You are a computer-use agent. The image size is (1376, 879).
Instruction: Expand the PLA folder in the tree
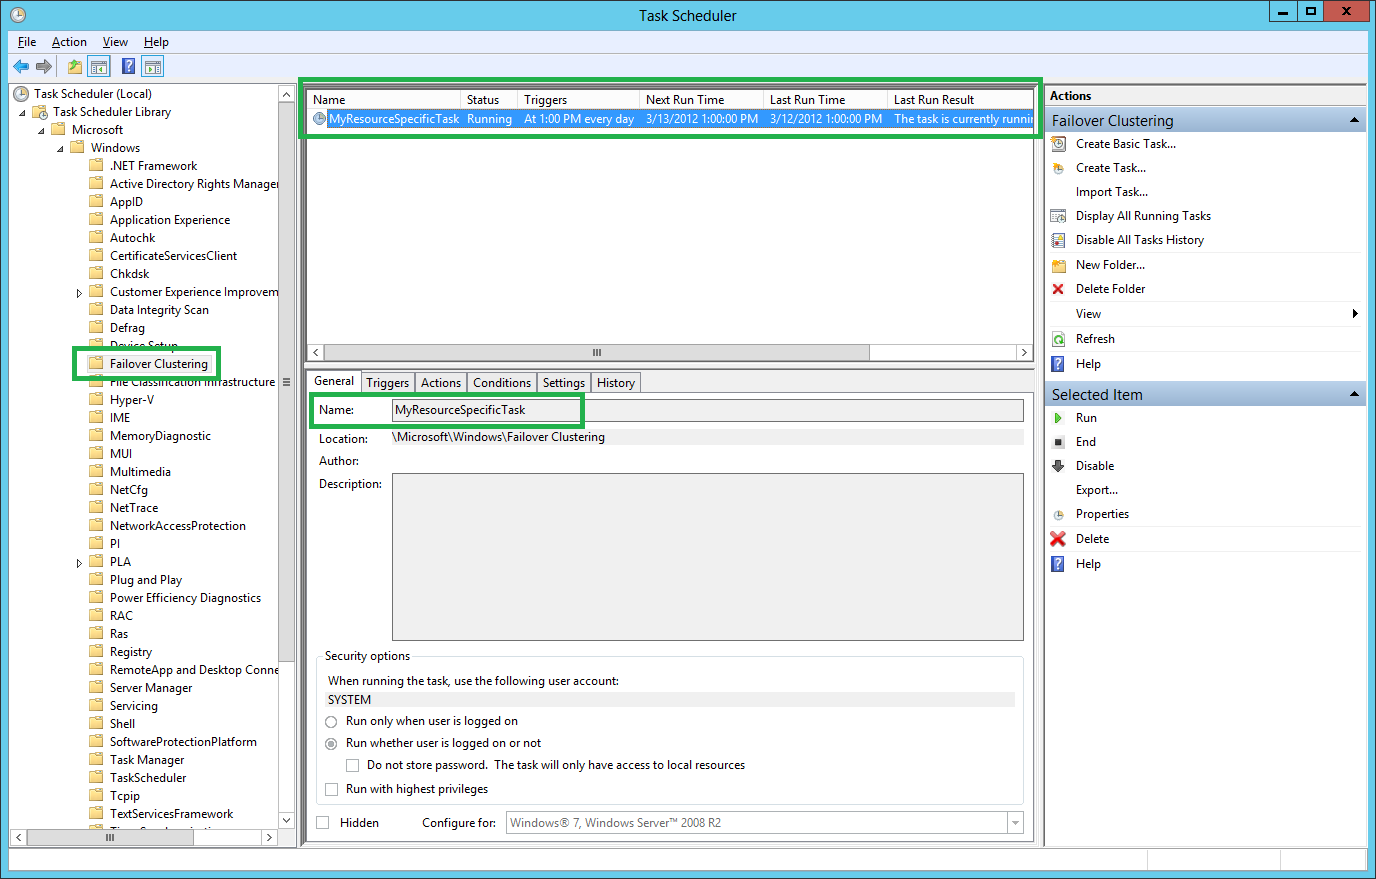click(79, 561)
